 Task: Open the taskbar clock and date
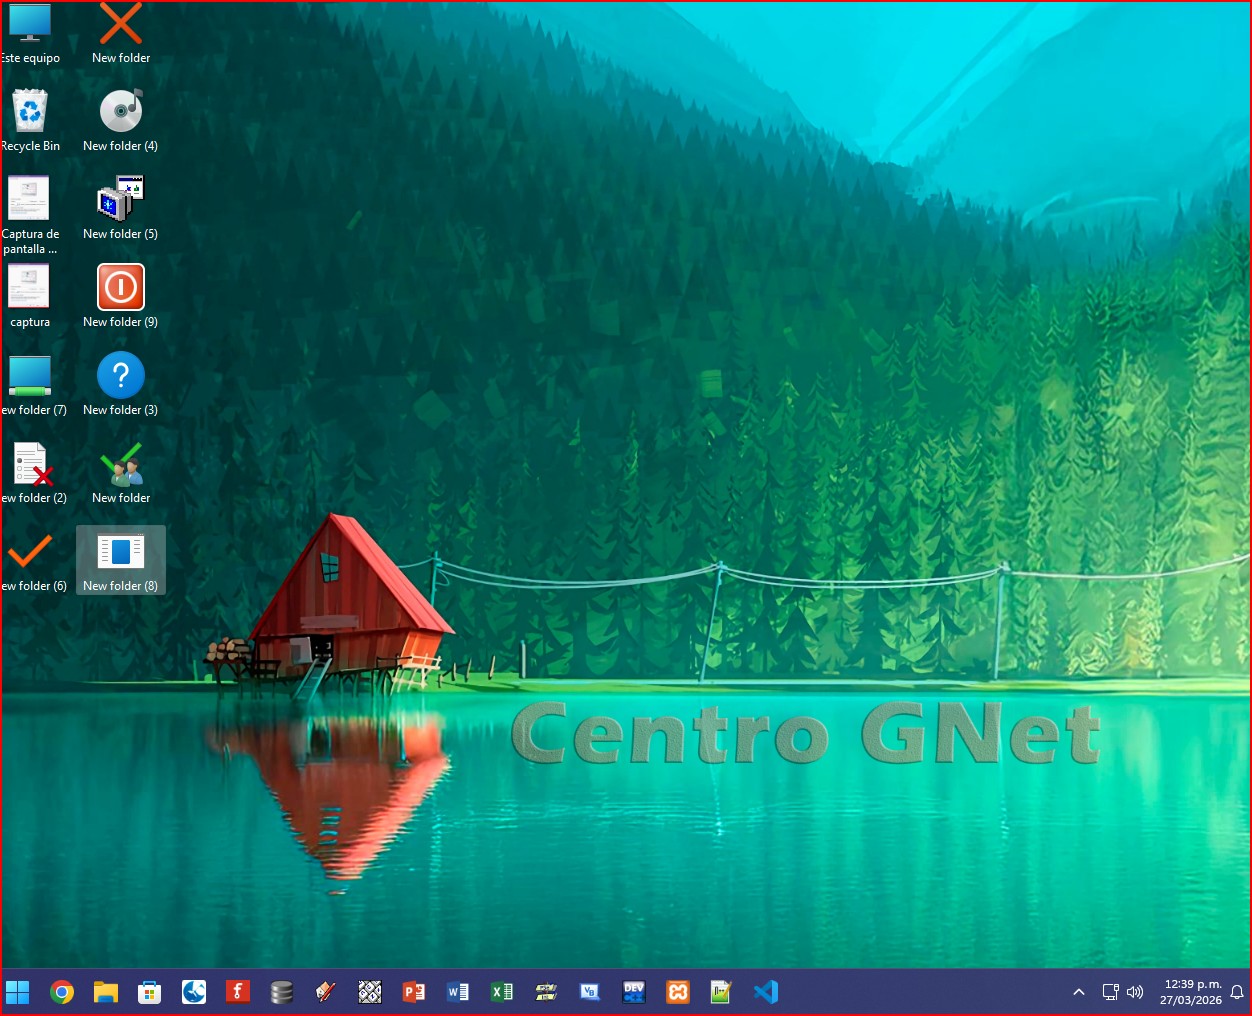[x=1191, y=992]
